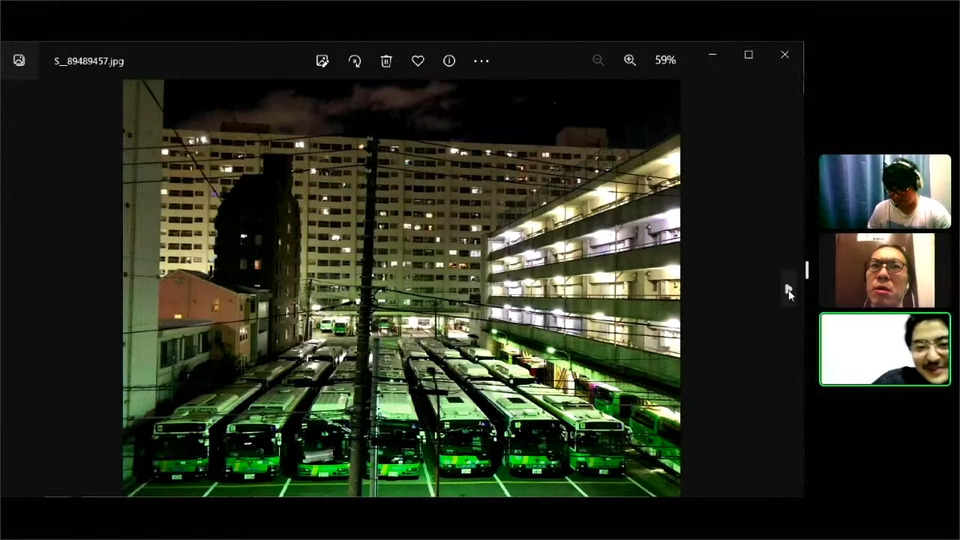This screenshot has width=960, height=540.
Task: Click the filename S__89489457.jpg
Action: click(x=89, y=61)
